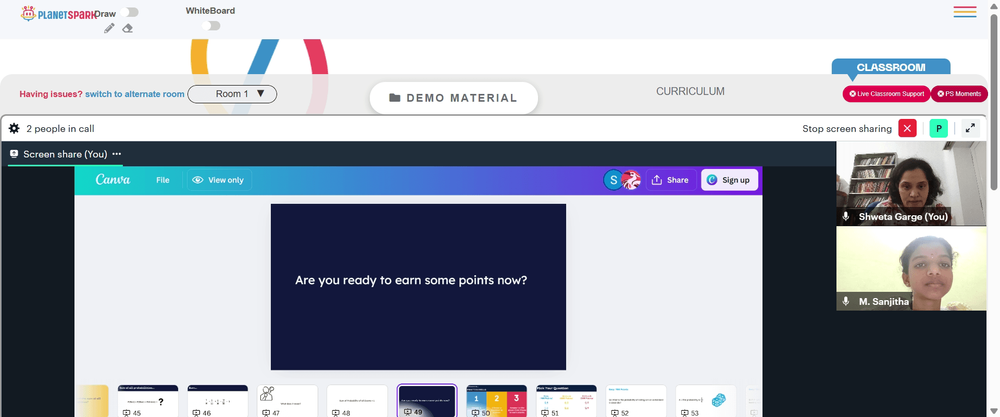Click the page vertical scrollbar
Screen dimensions: 1000x417
tap(994, 102)
